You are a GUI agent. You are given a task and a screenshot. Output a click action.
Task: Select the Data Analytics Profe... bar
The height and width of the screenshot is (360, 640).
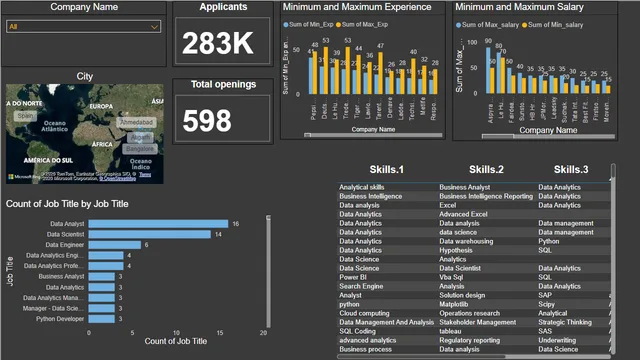106,266
